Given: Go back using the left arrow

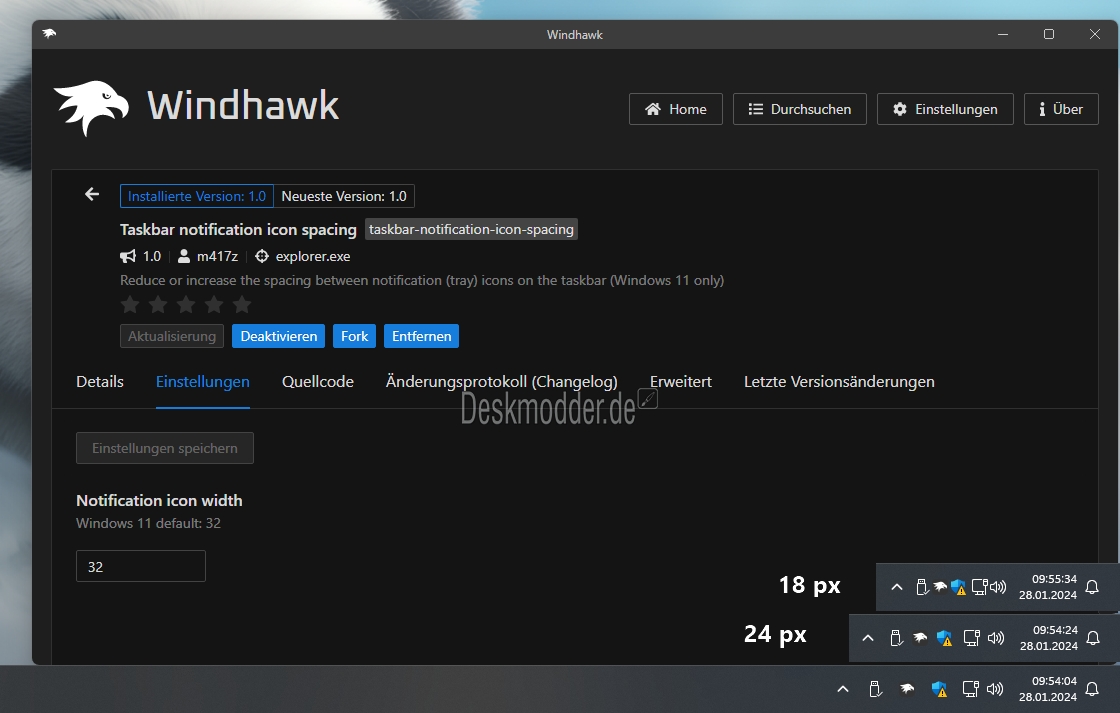Looking at the screenshot, I should coord(91,194).
